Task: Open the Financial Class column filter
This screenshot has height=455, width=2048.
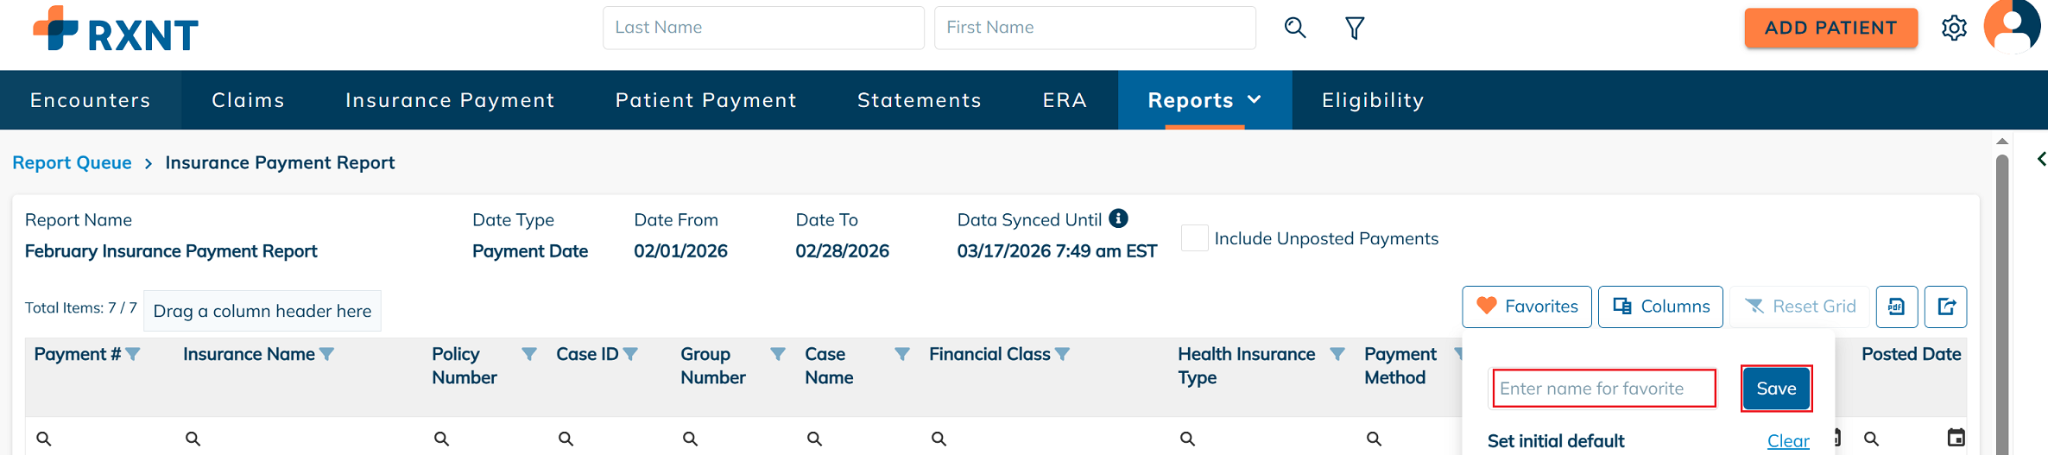Action: point(1062,354)
